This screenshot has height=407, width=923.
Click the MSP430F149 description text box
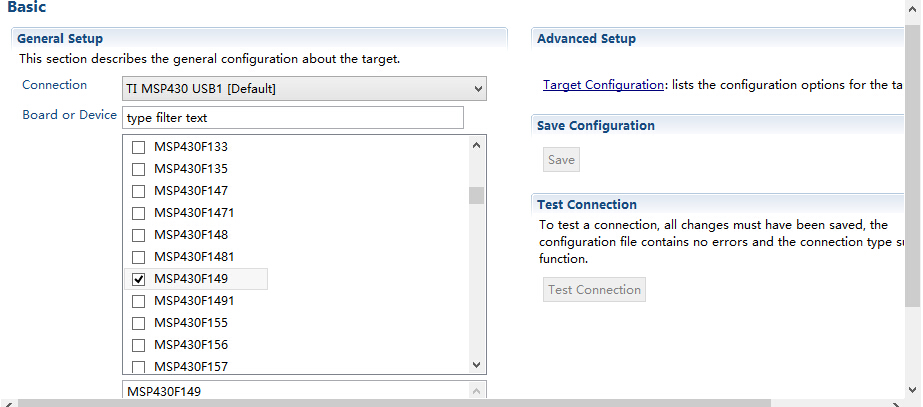tap(304, 391)
